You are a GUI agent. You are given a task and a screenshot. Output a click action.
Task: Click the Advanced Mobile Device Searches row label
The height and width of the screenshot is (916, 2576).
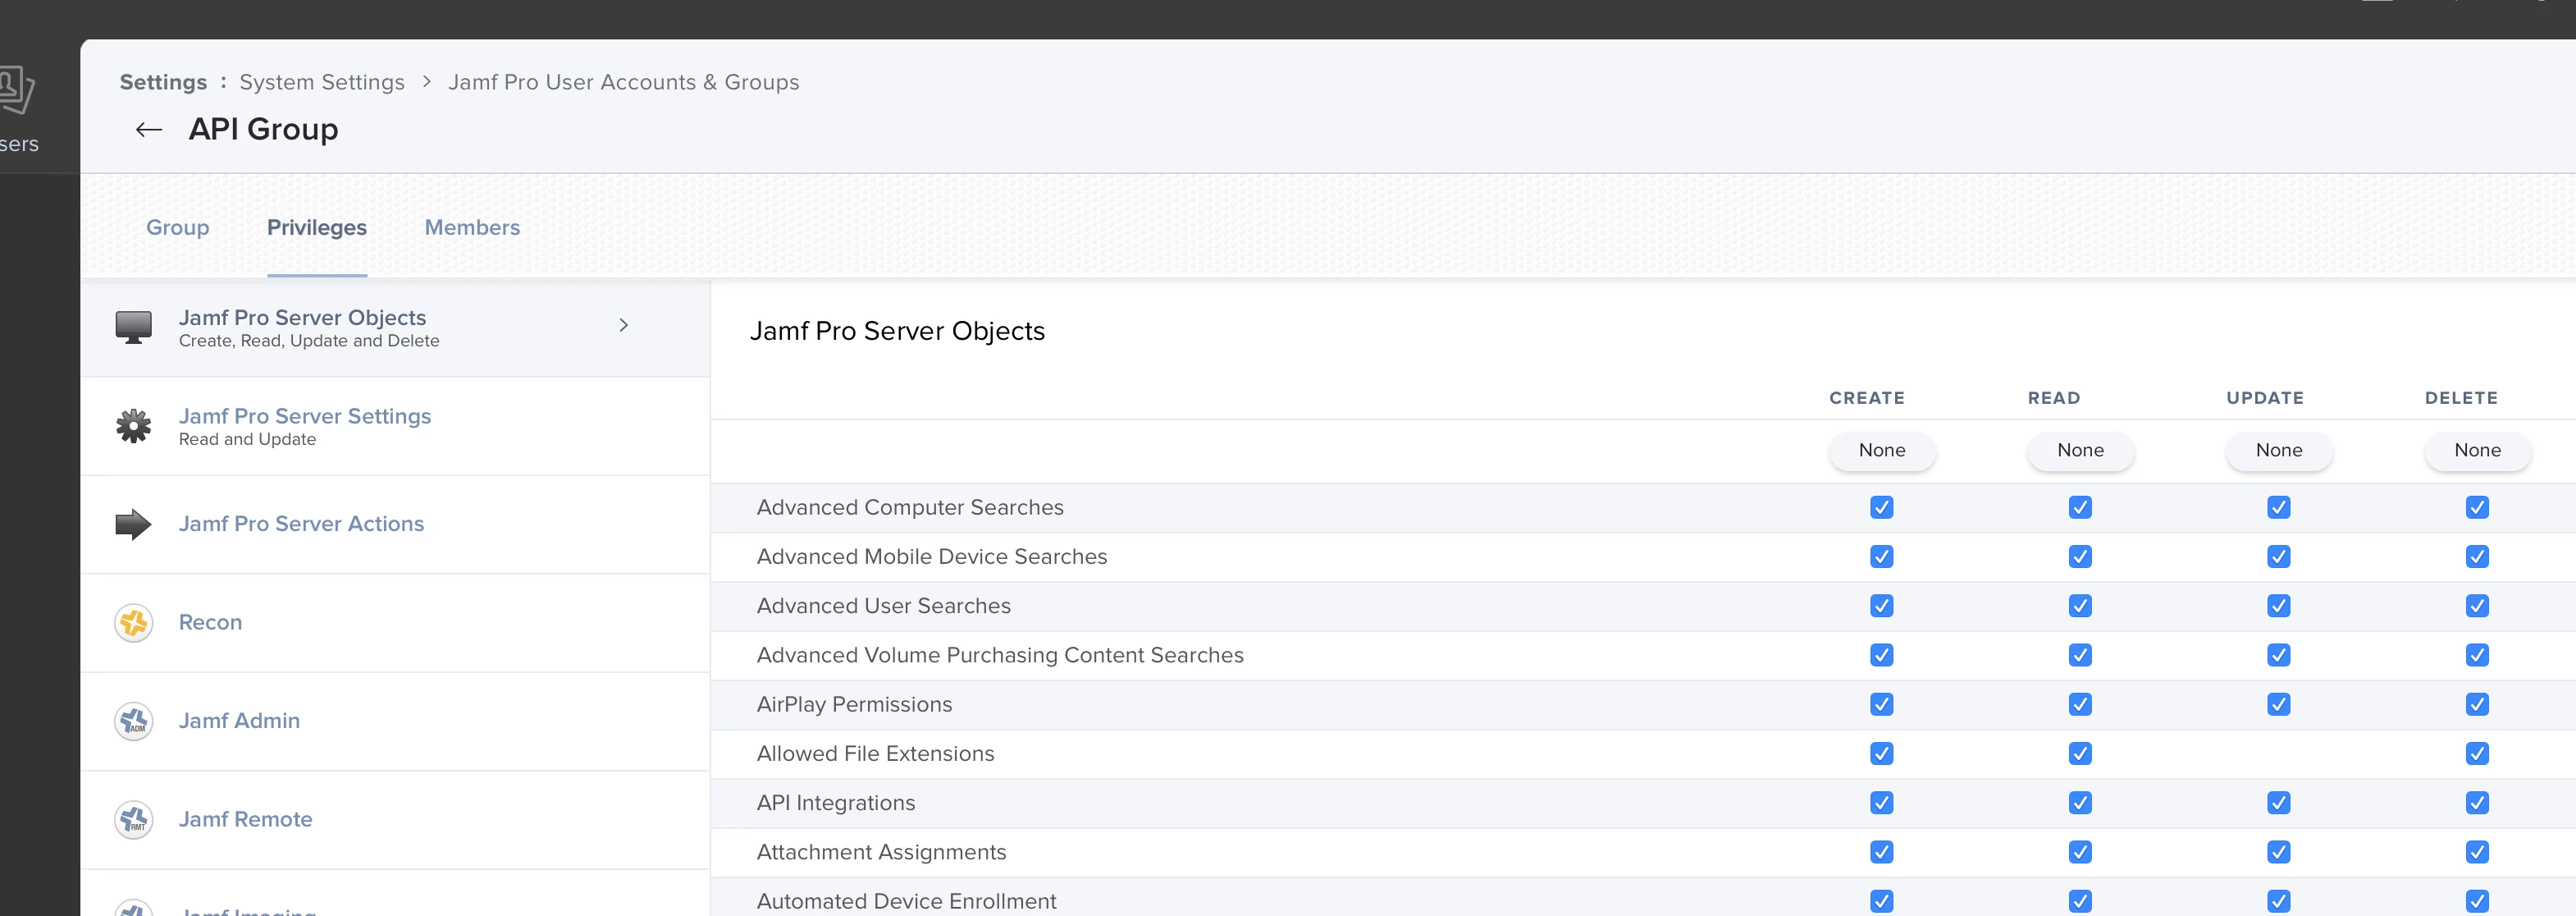[932, 556]
